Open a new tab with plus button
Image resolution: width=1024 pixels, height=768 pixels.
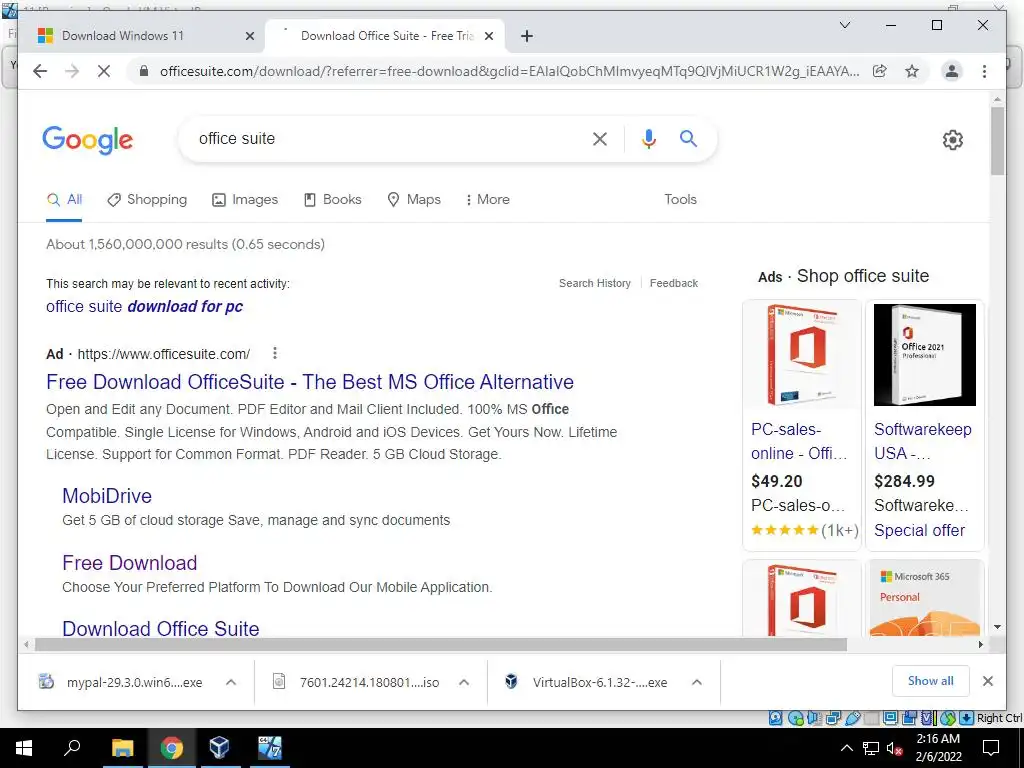tap(527, 36)
